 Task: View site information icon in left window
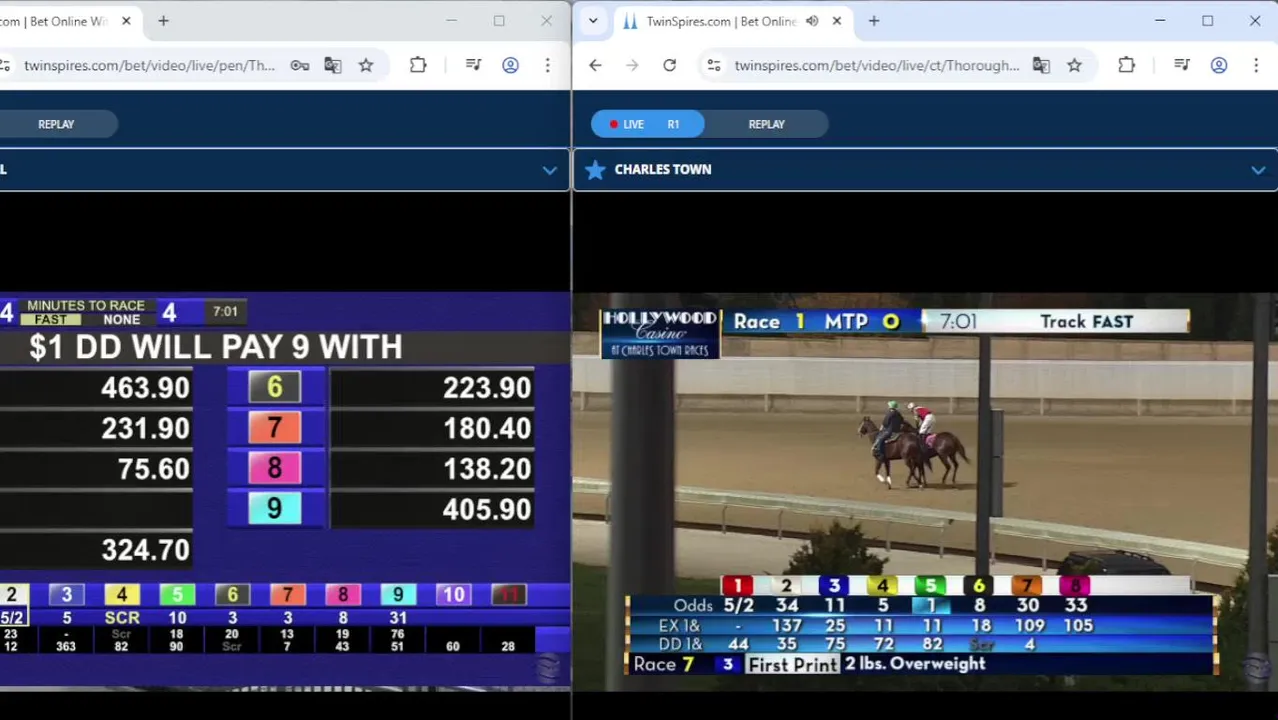(6, 65)
